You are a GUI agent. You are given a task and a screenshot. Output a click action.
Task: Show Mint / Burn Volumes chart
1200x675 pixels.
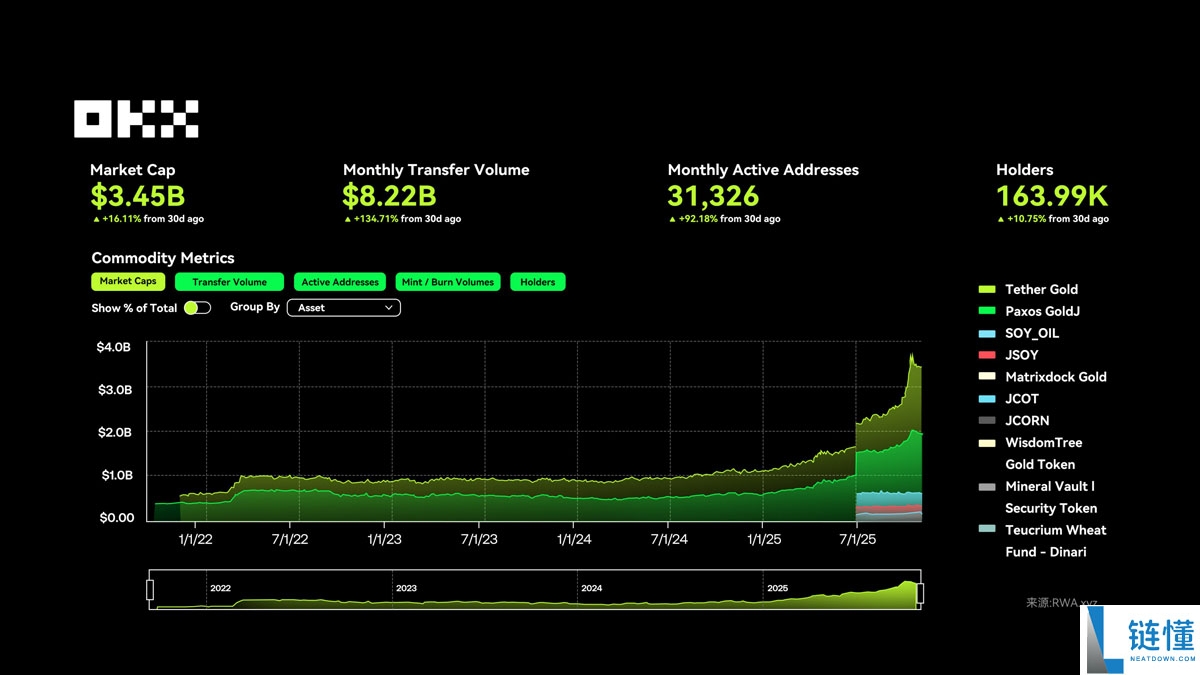coord(447,282)
